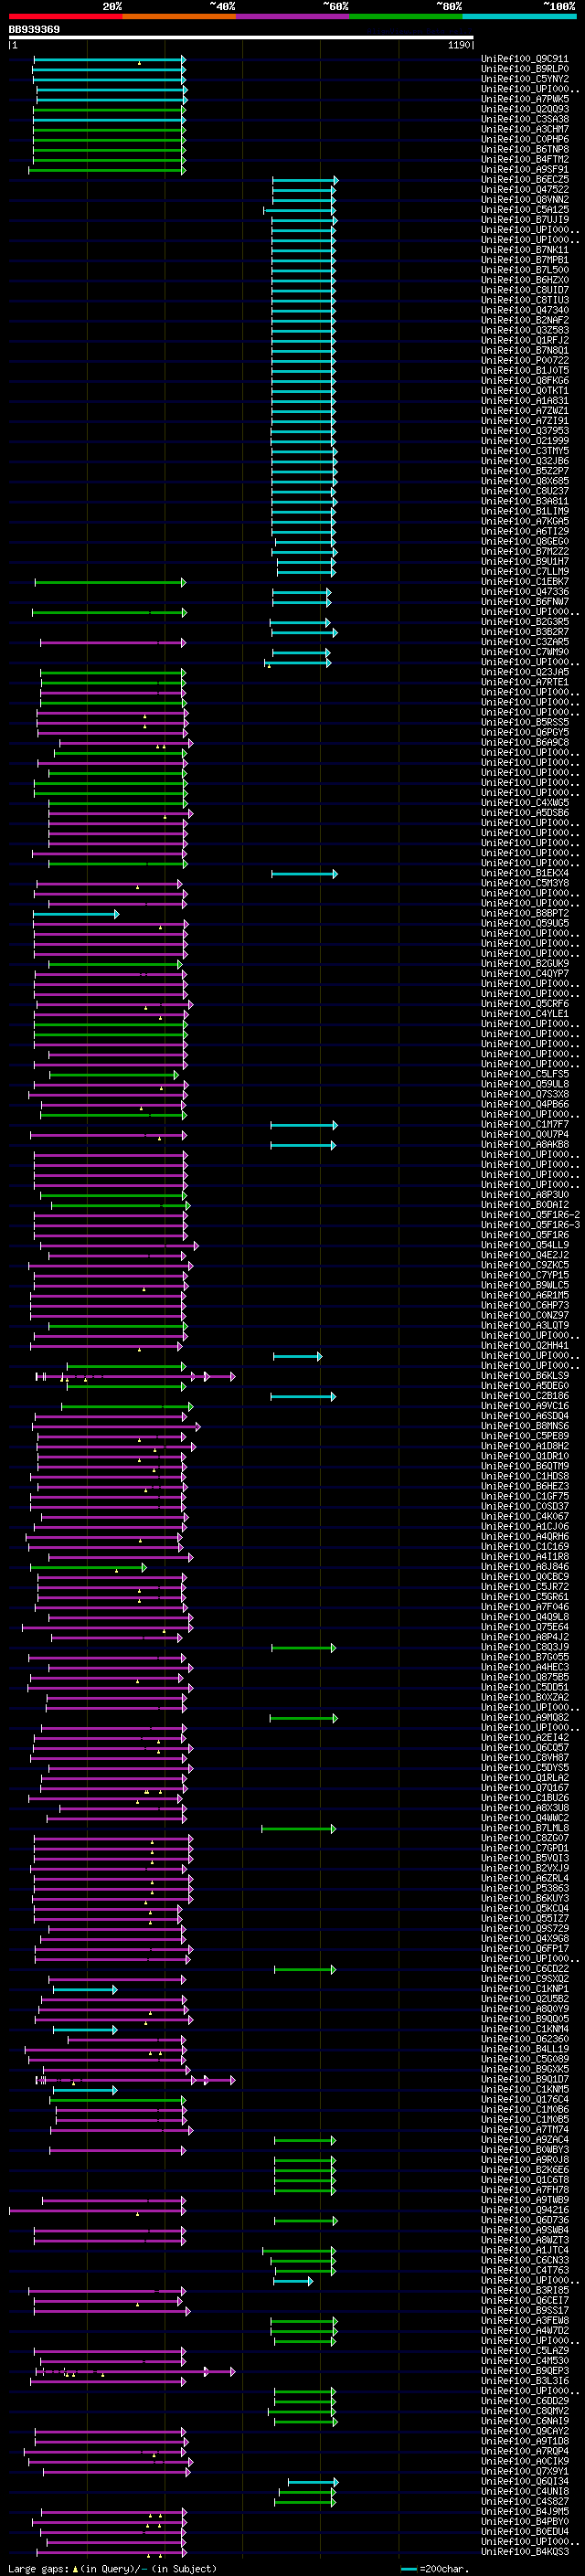Select hit label UniRef100_Q32JB6
The image size is (585, 2576).
point(524,461)
